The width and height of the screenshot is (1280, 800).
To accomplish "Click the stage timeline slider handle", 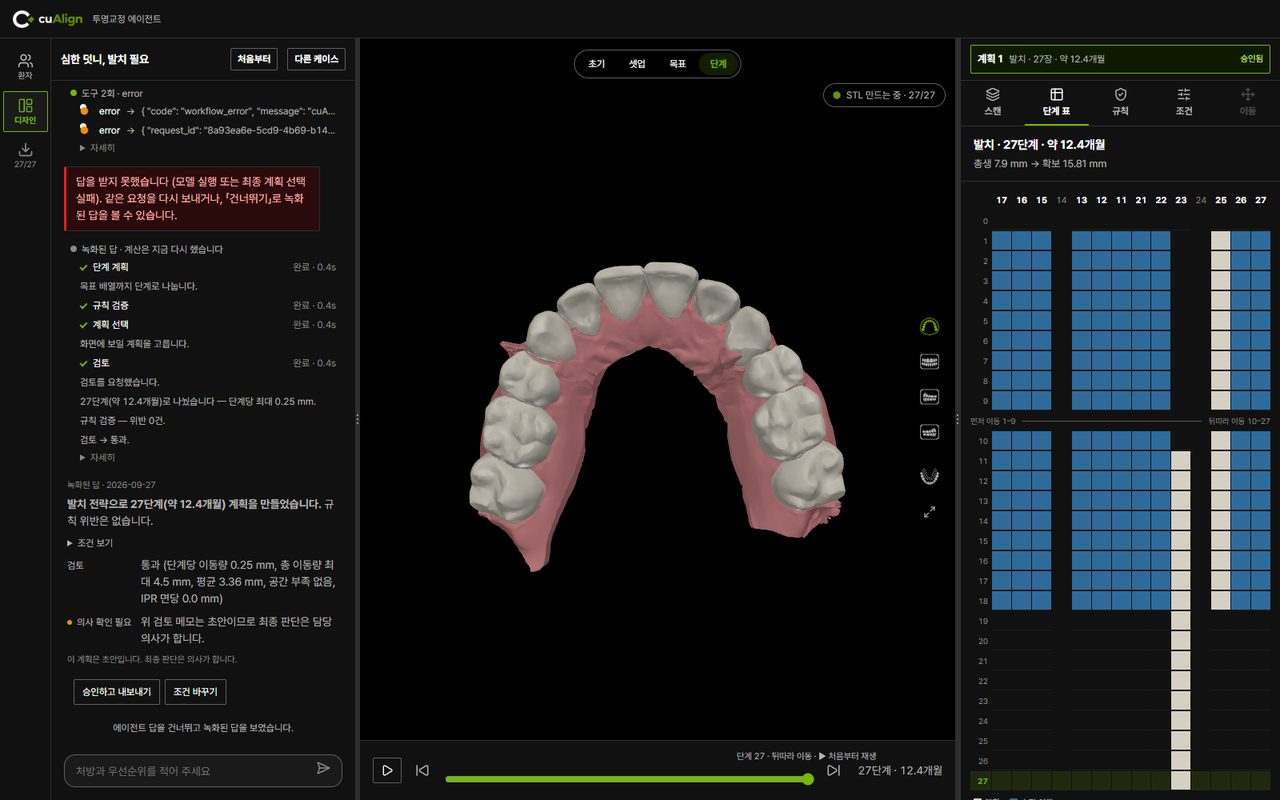I will [x=808, y=778].
